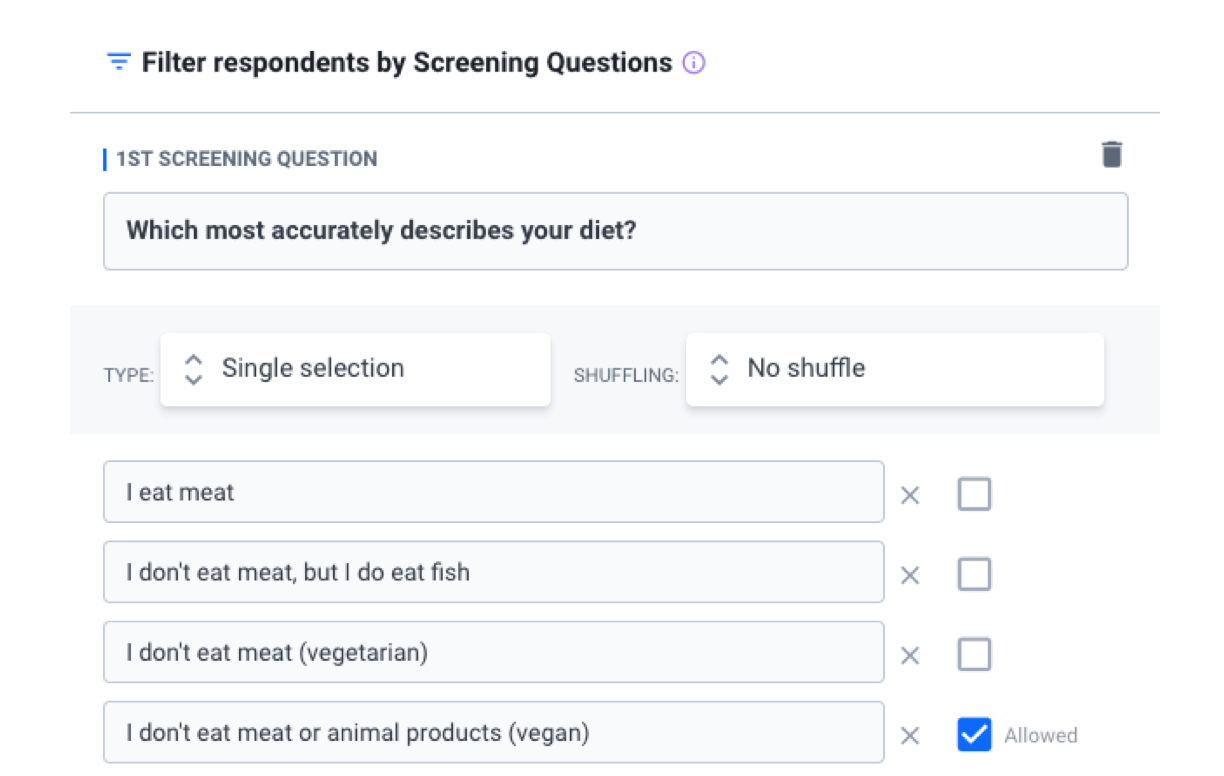Remove the vegan answer option
1224x776 pixels.
click(x=910, y=736)
